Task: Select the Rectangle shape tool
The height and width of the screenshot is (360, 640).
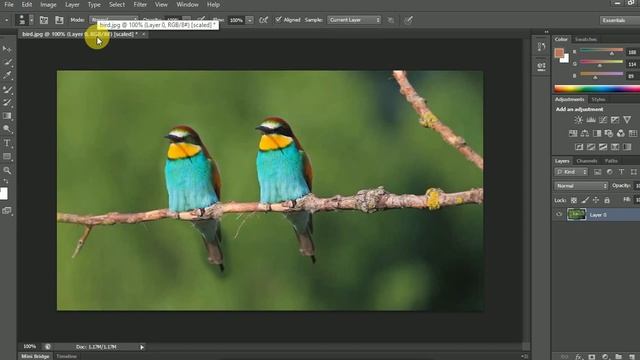Action: coord(7,156)
